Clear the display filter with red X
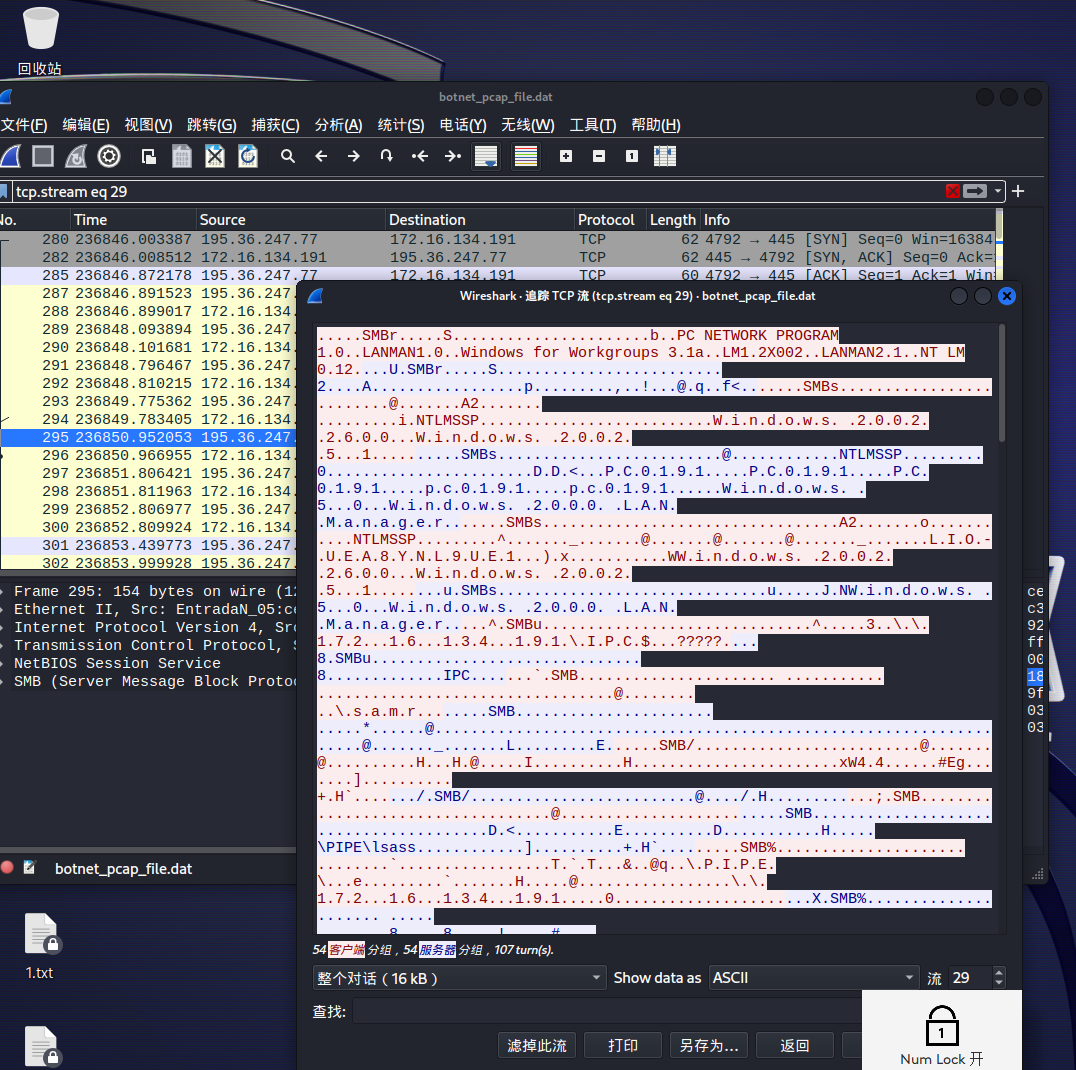Image resolution: width=1076 pixels, height=1070 pixels. click(x=952, y=191)
